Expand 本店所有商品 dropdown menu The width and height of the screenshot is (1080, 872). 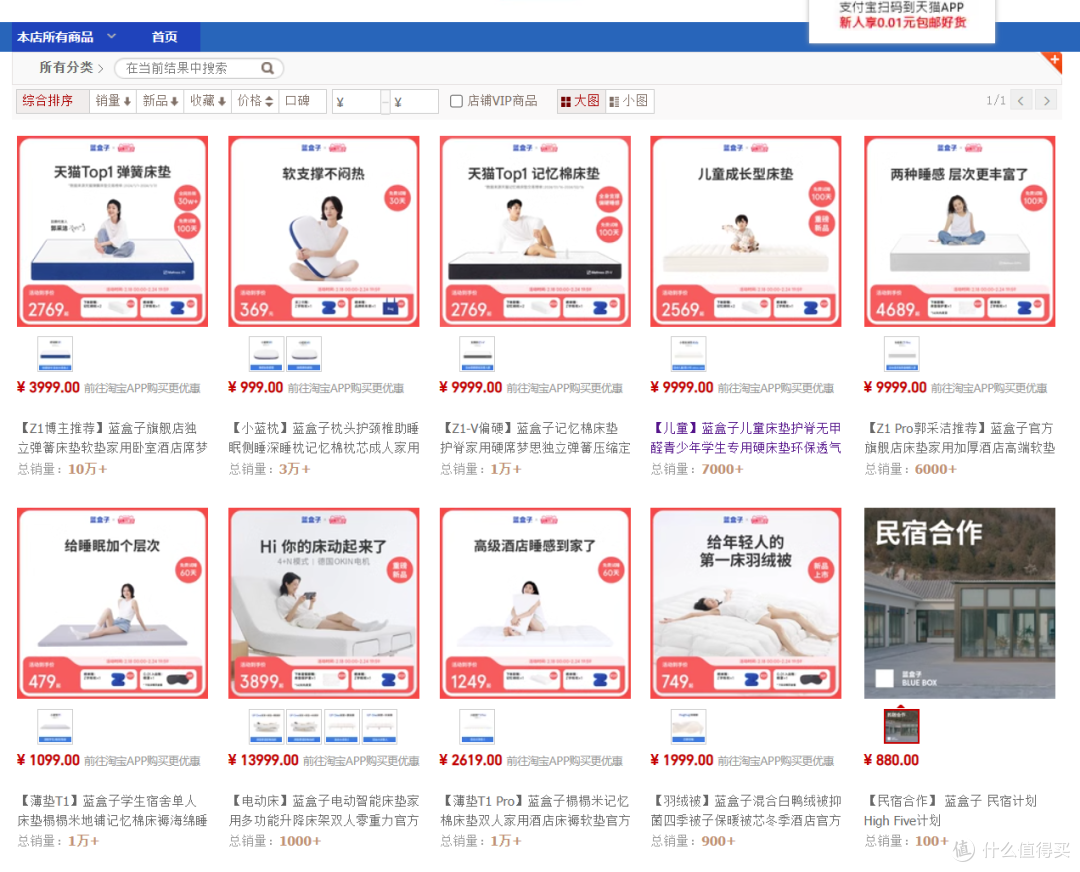tap(66, 37)
